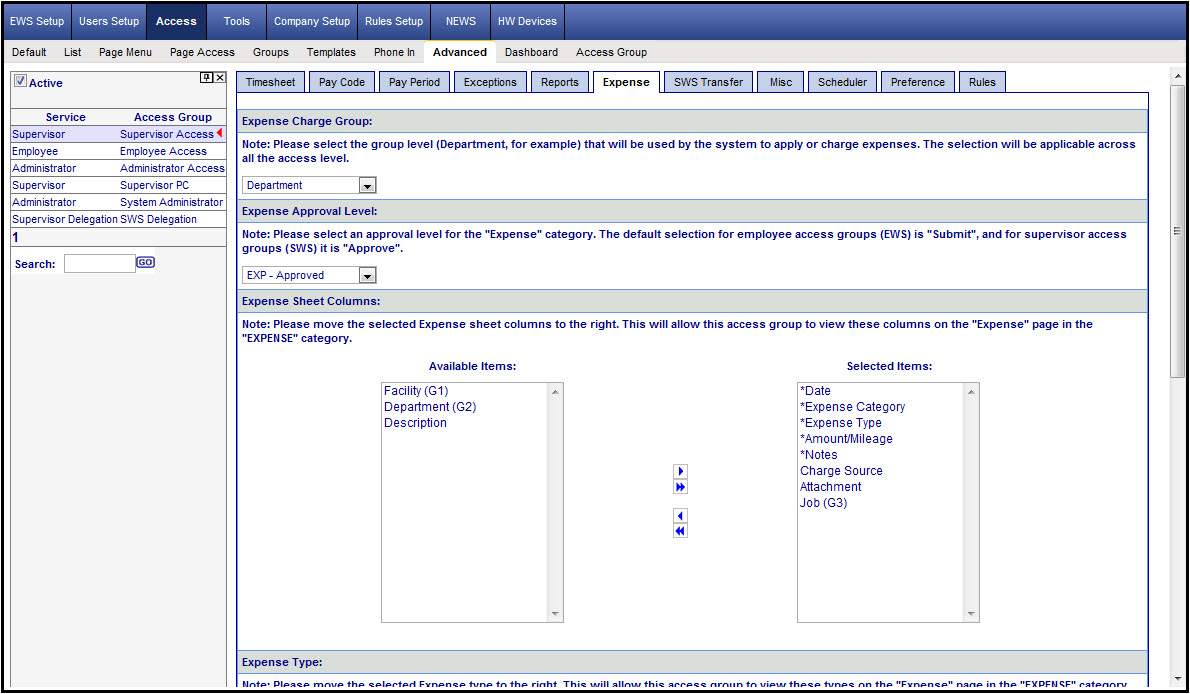The width and height of the screenshot is (1190, 694).
Task: Open the Page Access submenu item
Action: point(202,52)
